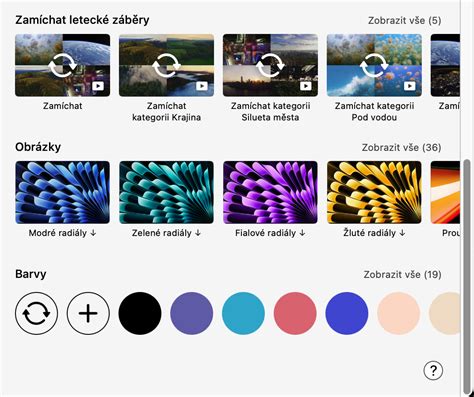Add a custom color with plus icon
The image size is (474, 397).
(88, 313)
